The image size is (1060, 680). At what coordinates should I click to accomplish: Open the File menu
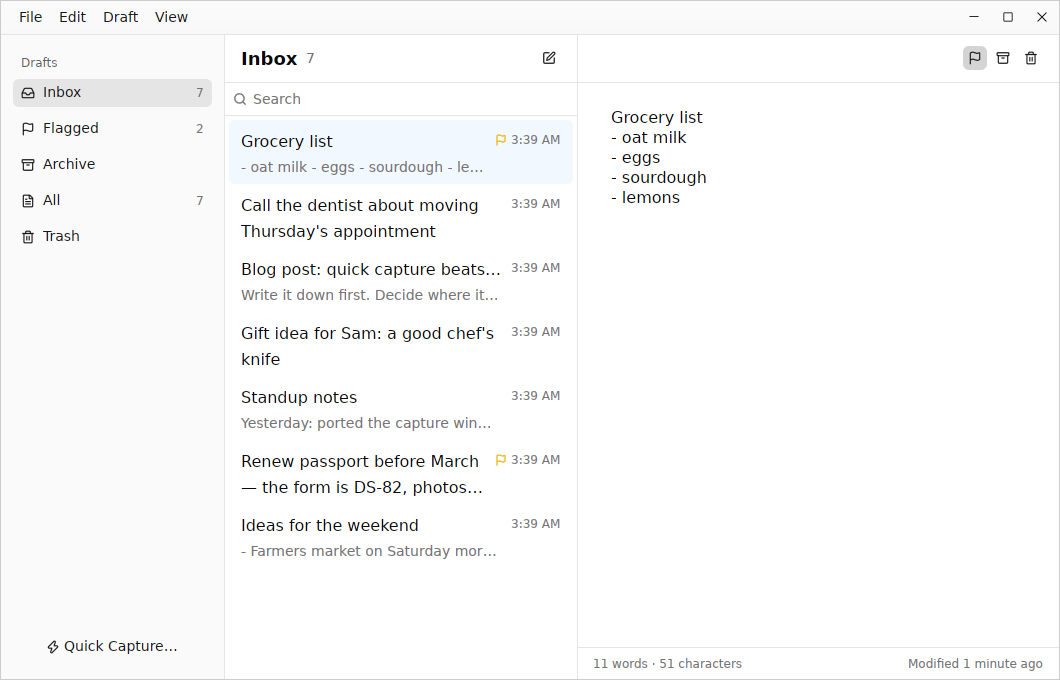click(30, 17)
